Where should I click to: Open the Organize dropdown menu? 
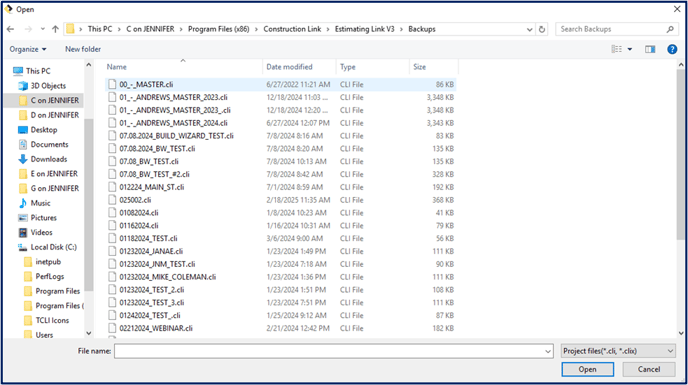coord(28,49)
